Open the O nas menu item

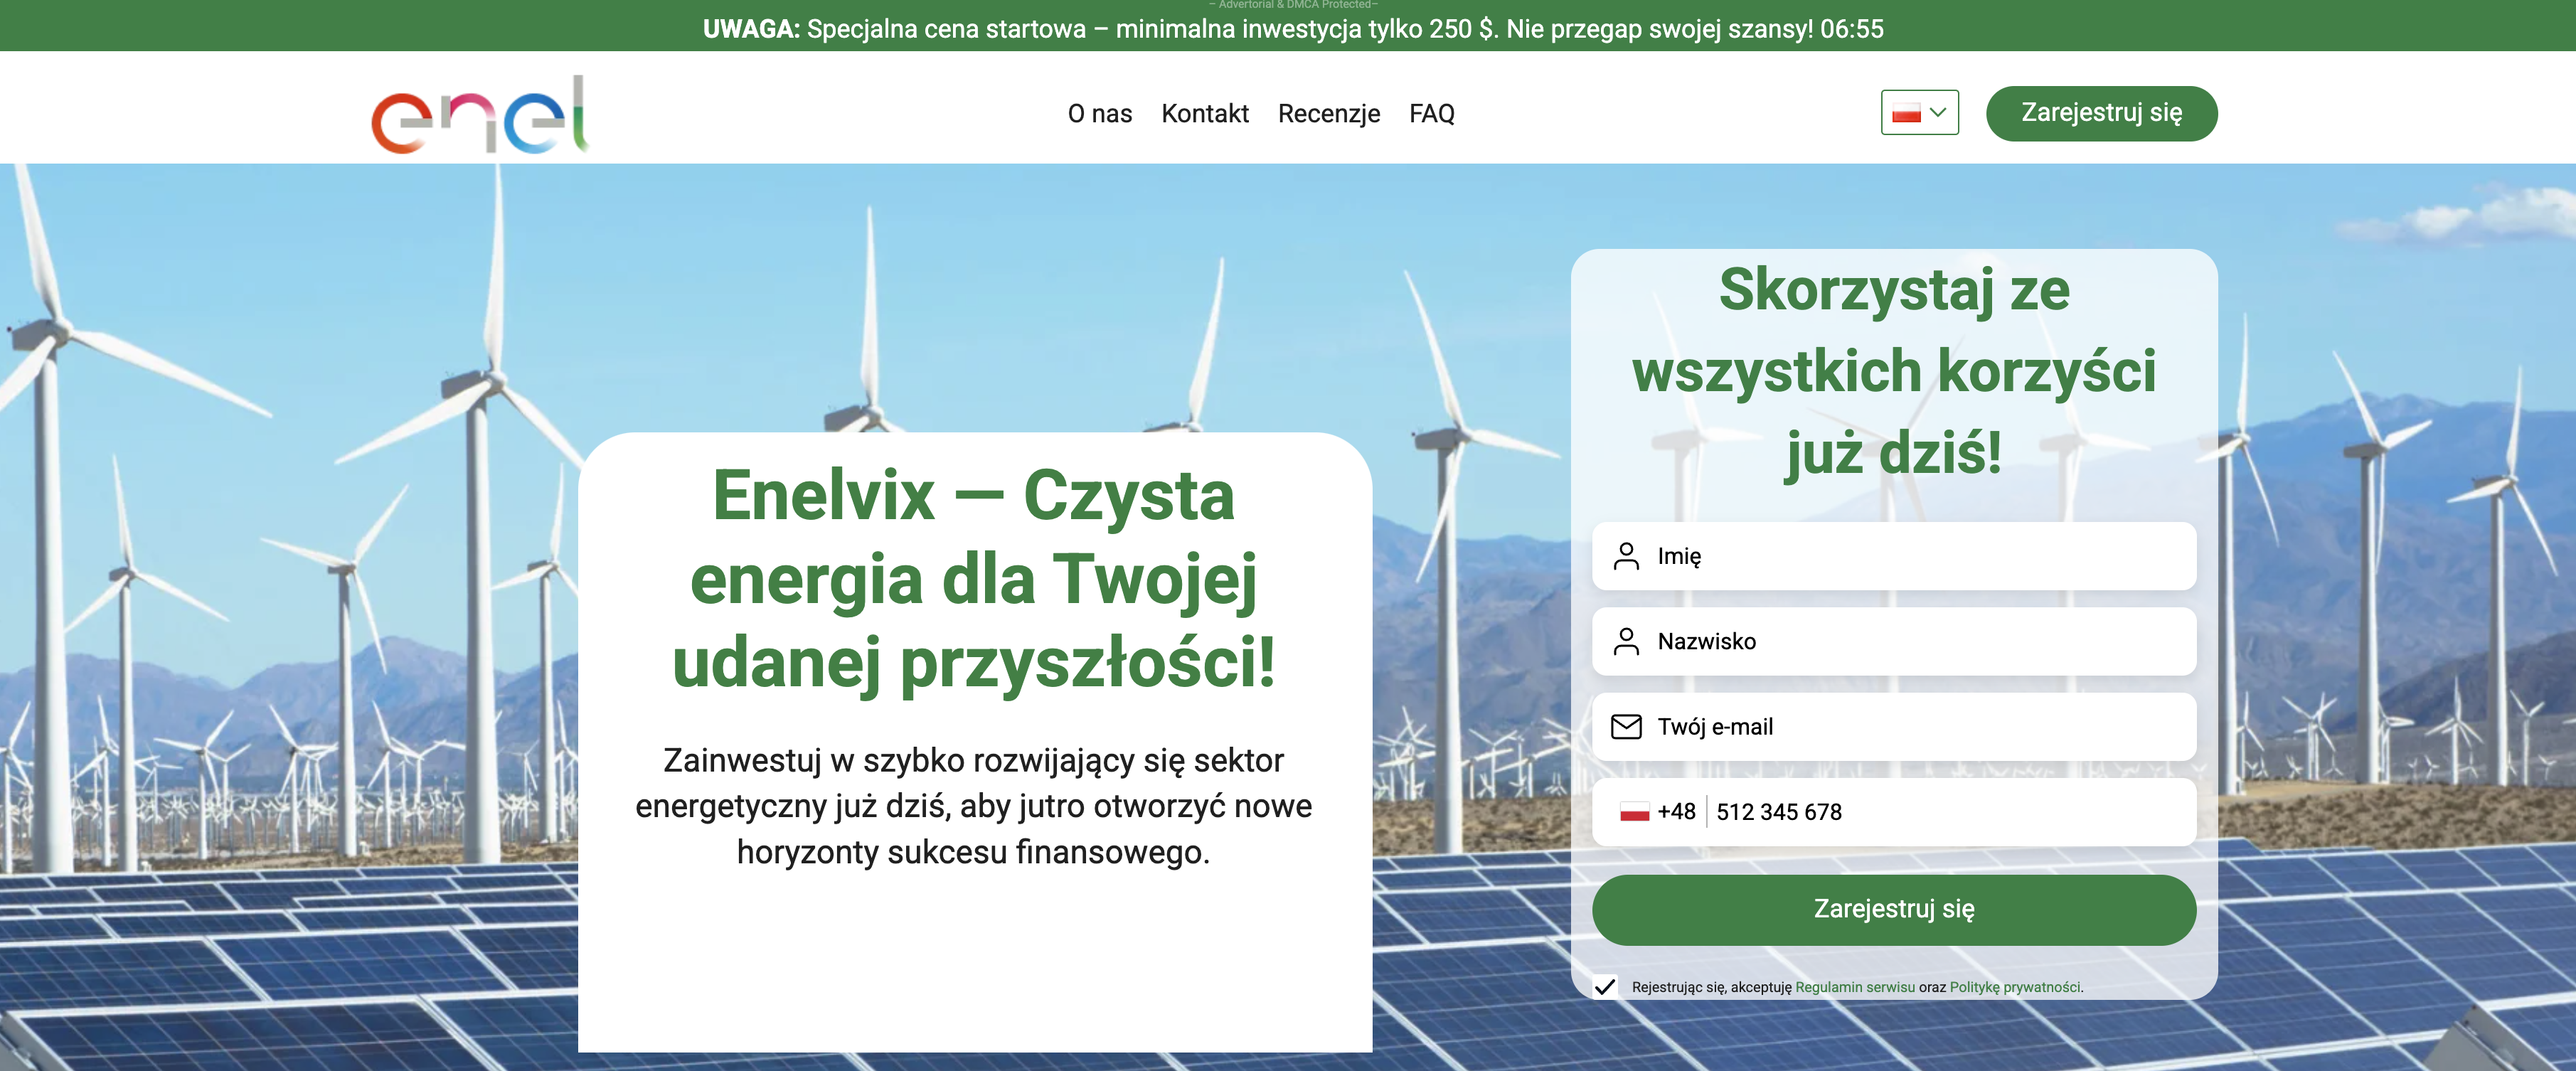click(x=1099, y=114)
